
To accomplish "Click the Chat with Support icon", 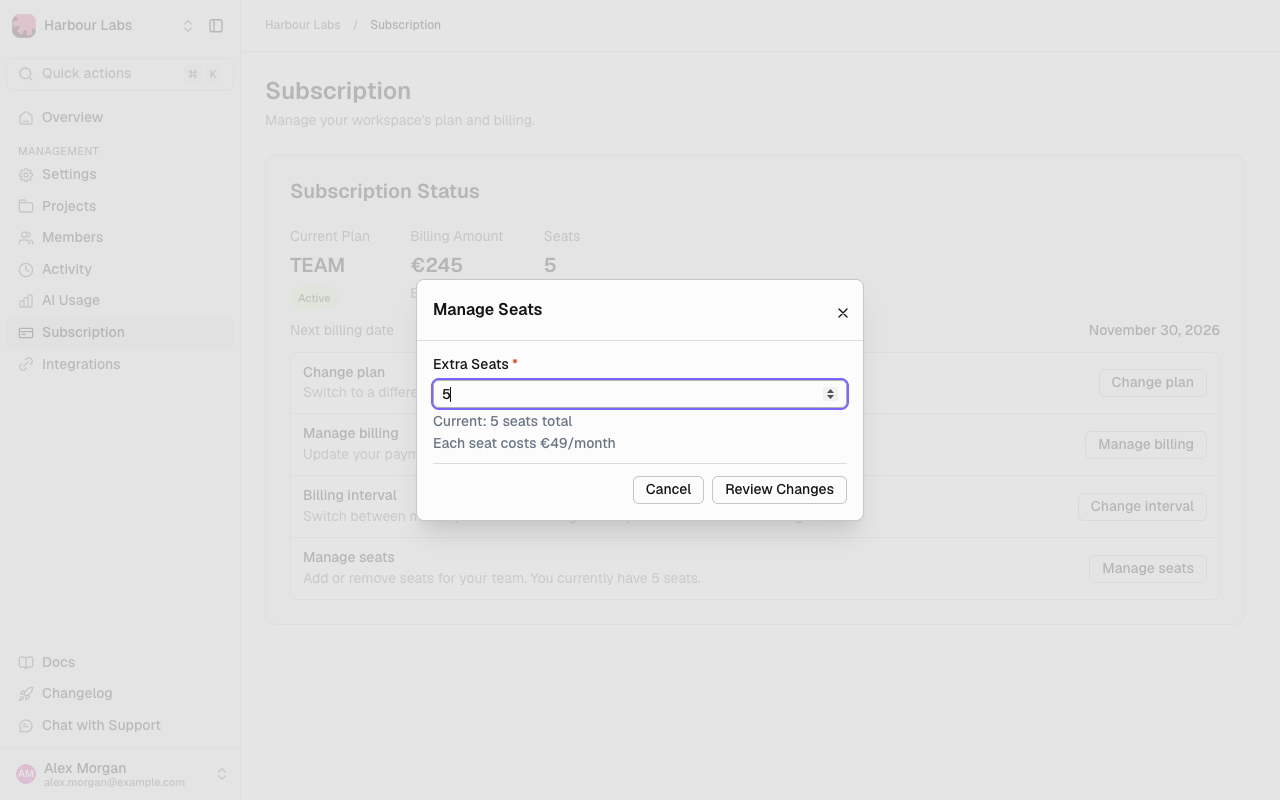I will (x=26, y=726).
